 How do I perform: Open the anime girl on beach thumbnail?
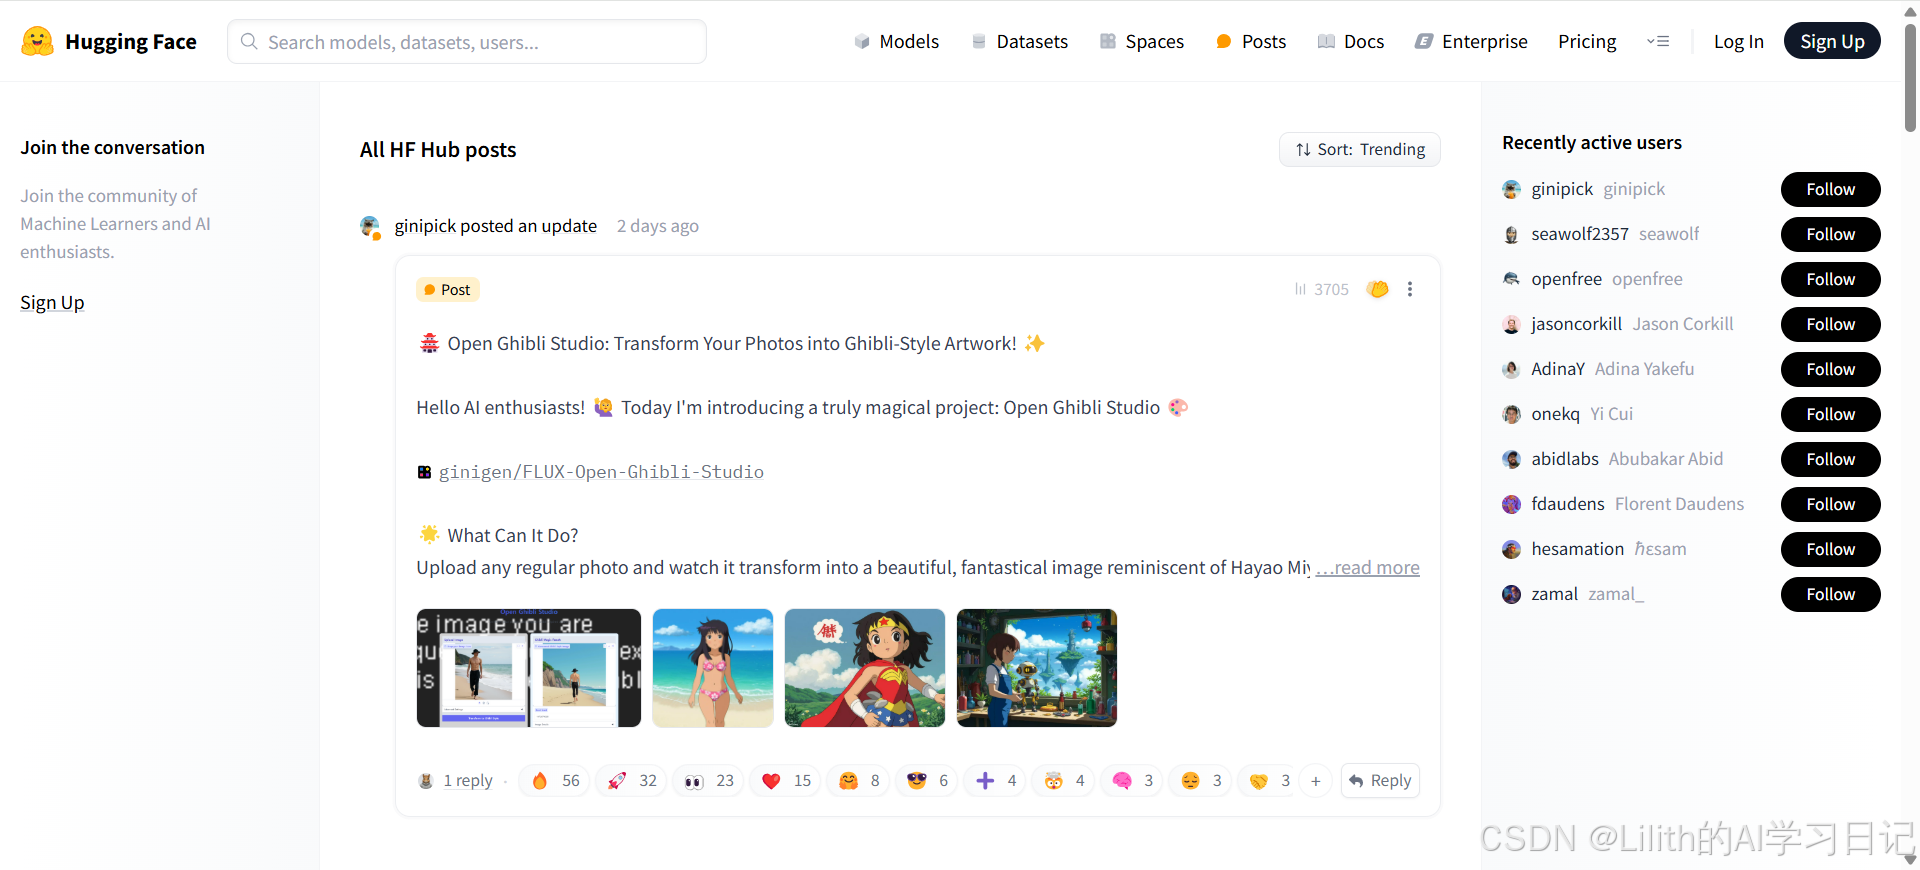coord(713,668)
